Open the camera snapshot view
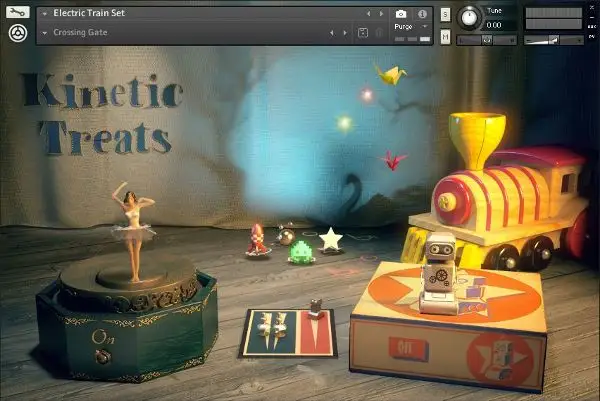This screenshot has height=401, width=600. coord(401,14)
